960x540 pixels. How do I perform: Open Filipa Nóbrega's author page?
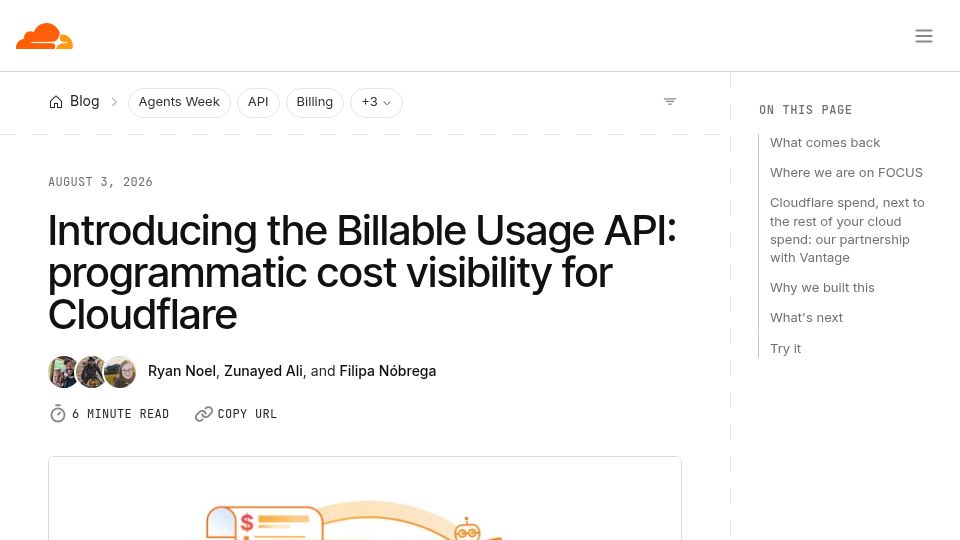point(388,371)
